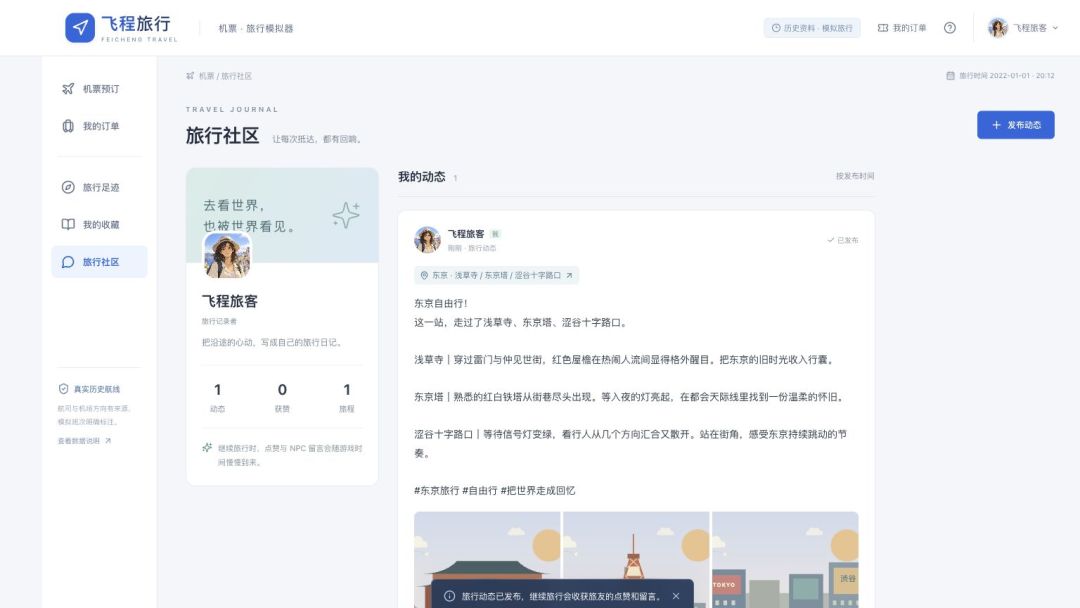
Task: Open 我的收藏 in the sidebar
Action: [99, 224]
